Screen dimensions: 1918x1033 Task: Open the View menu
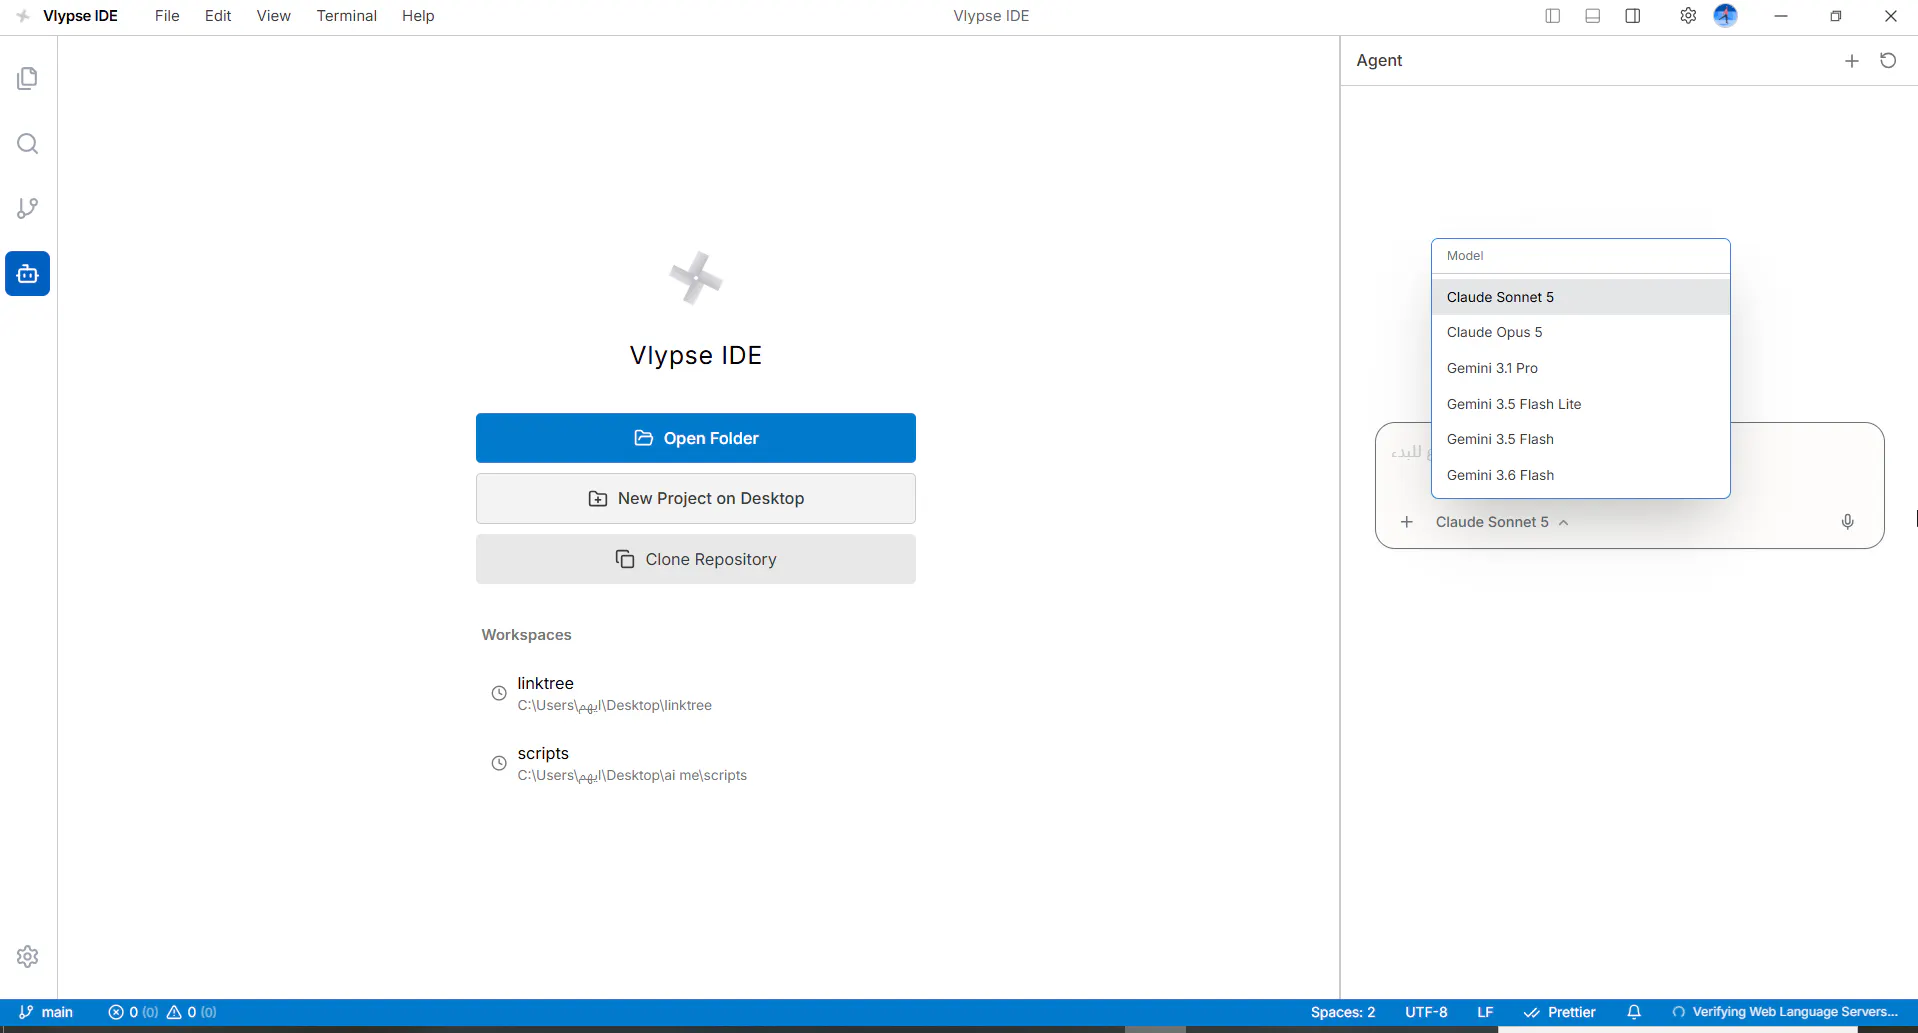pyautogui.click(x=274, y=16)
